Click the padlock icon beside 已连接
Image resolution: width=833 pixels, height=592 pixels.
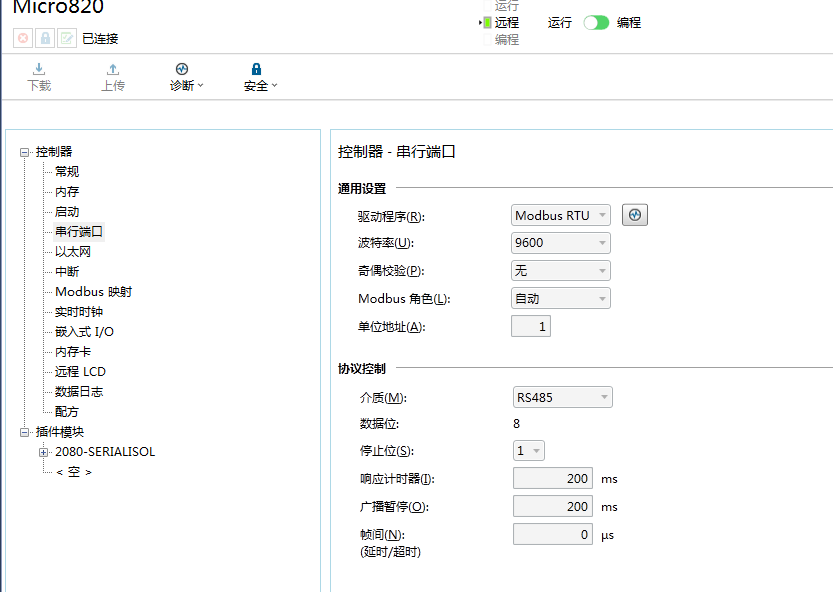(x=45, y=38)
